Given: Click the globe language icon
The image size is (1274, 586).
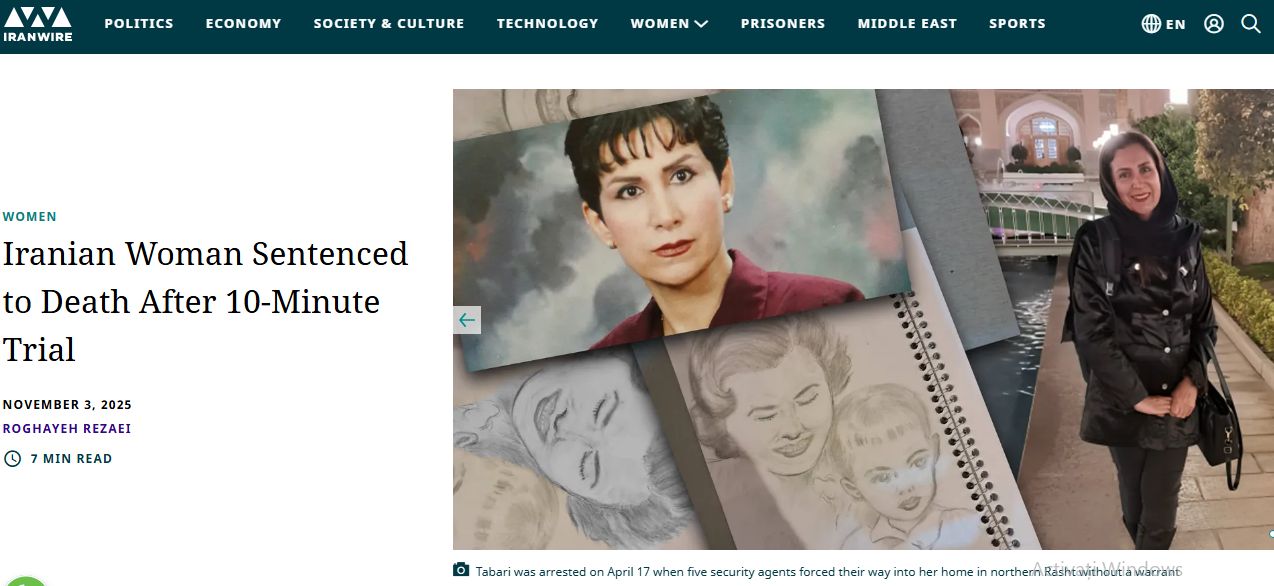Looking at the screenshot, I should pyautogui.click(x=1151, y=23).
